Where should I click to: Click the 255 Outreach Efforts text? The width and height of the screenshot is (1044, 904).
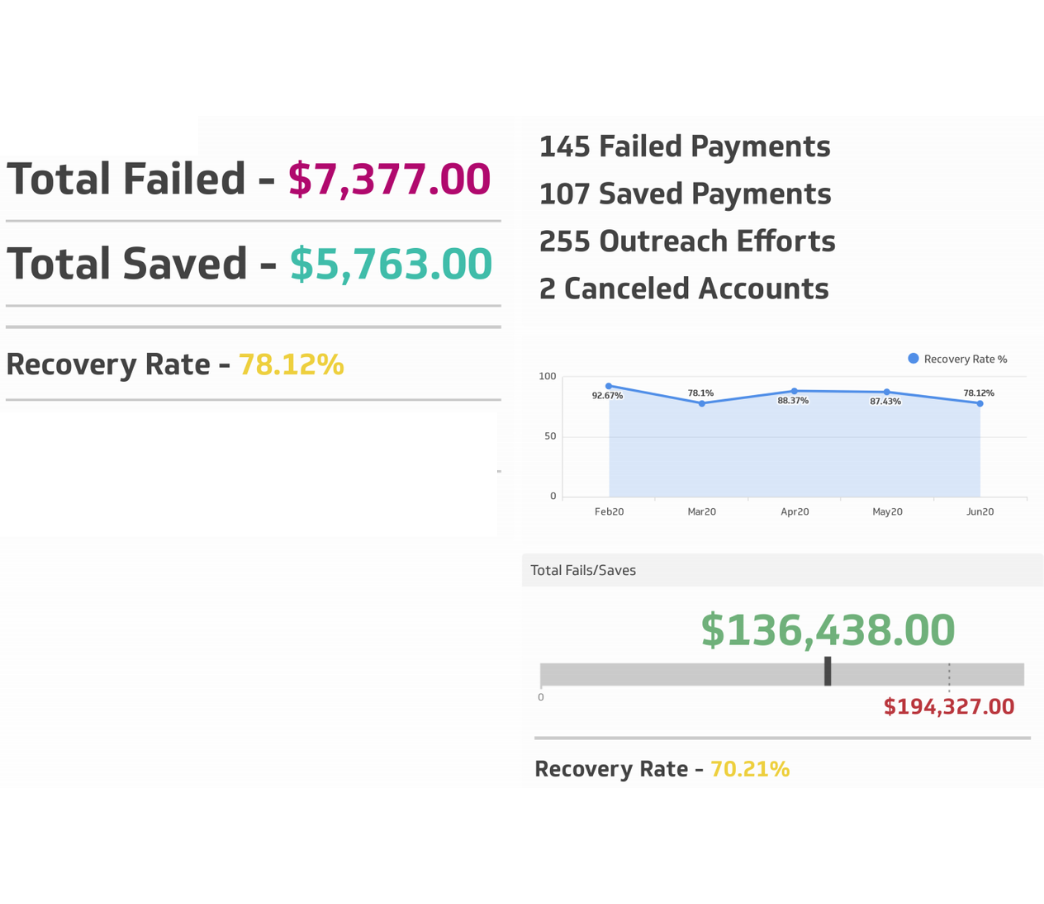(x=687, y=241)
